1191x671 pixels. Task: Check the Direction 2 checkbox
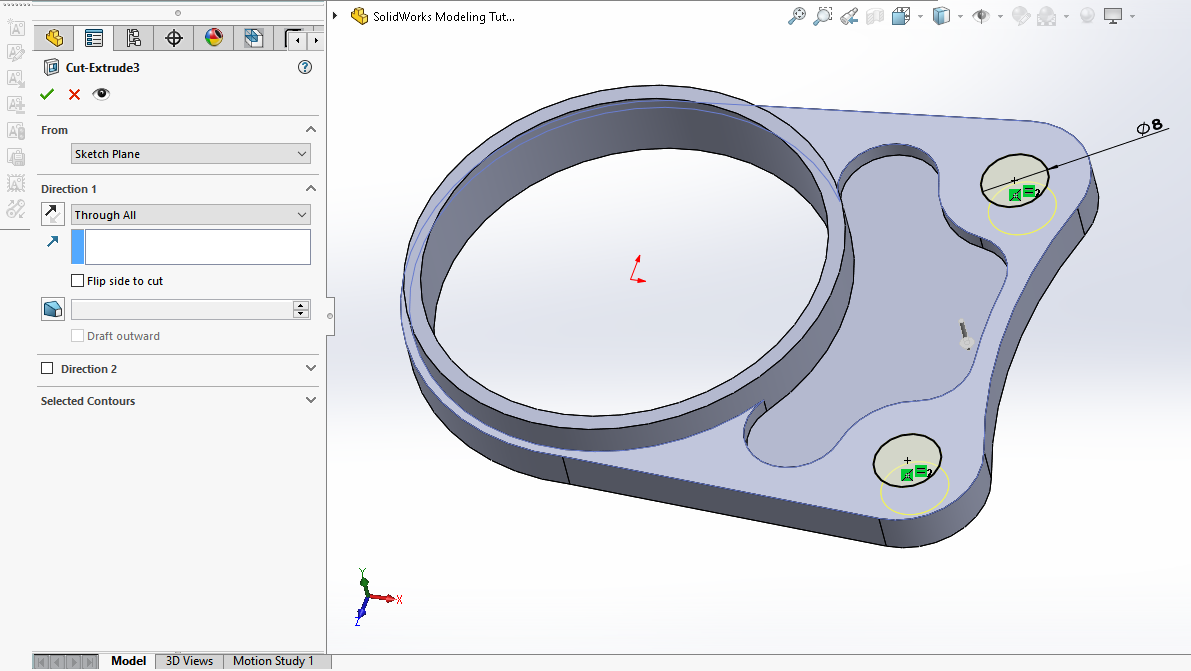point(47,369)
